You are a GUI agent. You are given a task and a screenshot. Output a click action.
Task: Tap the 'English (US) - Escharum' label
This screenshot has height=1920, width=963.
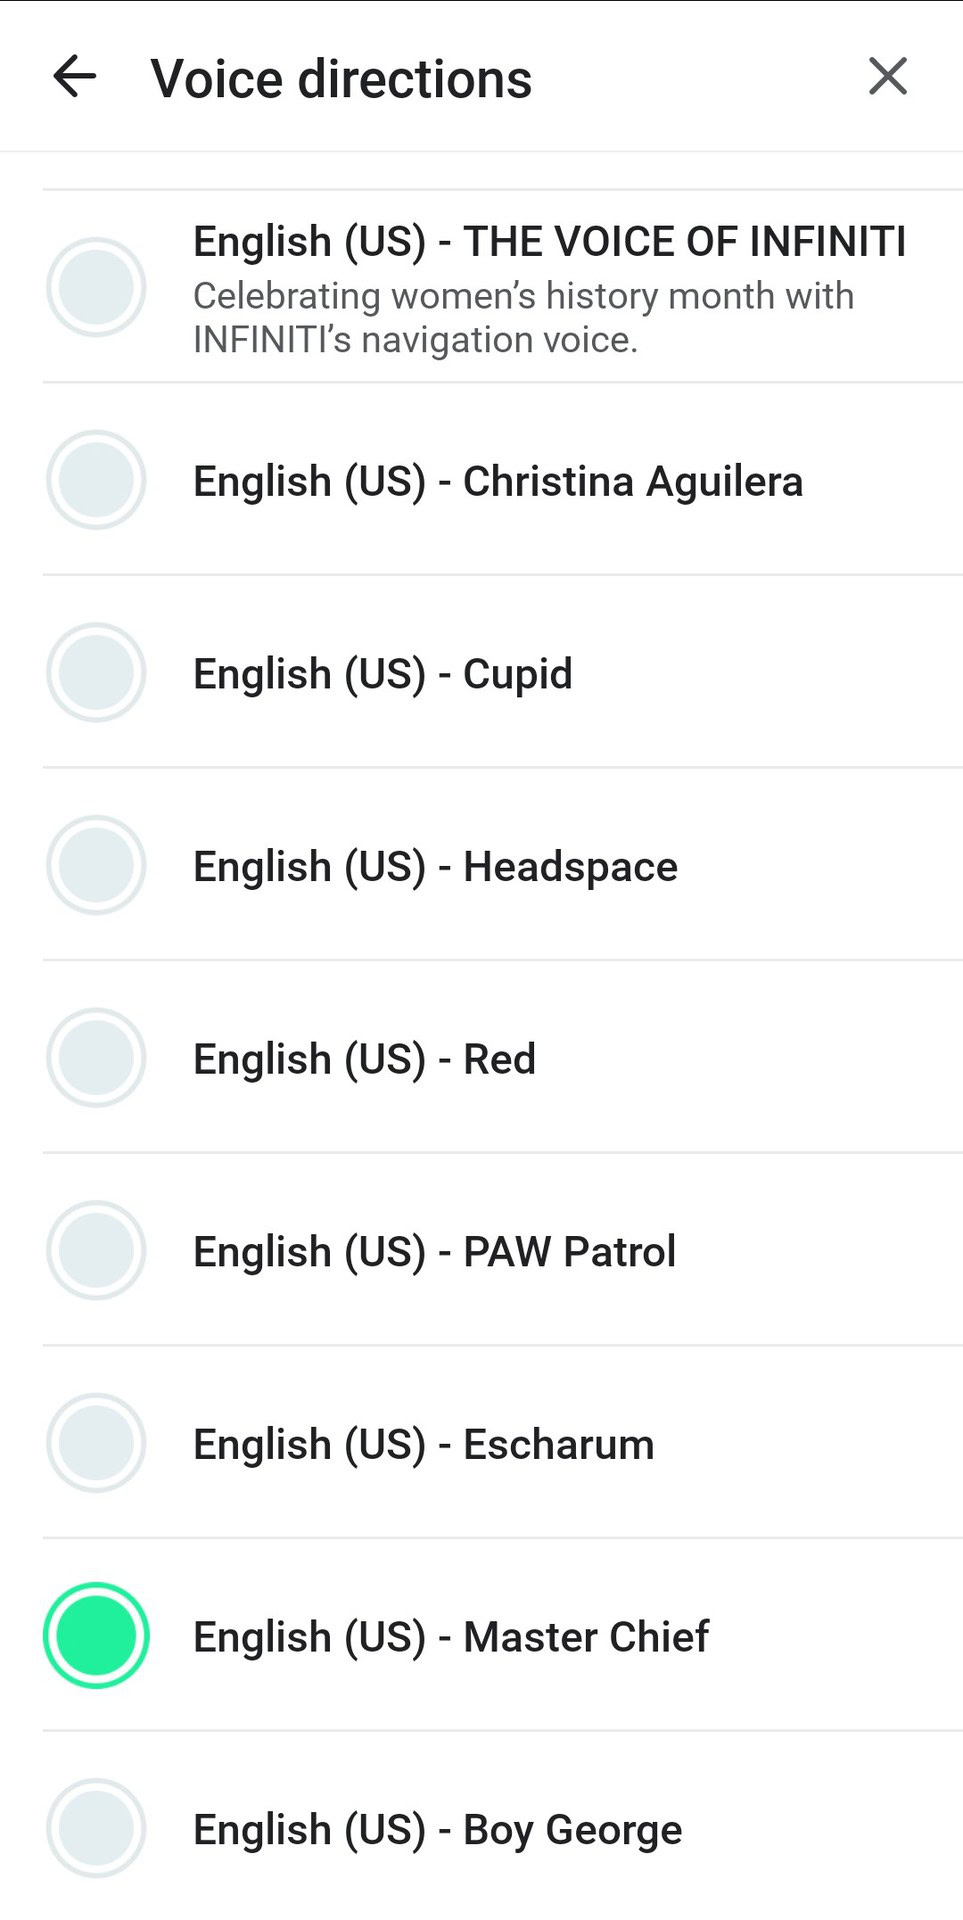(423, 1445)
